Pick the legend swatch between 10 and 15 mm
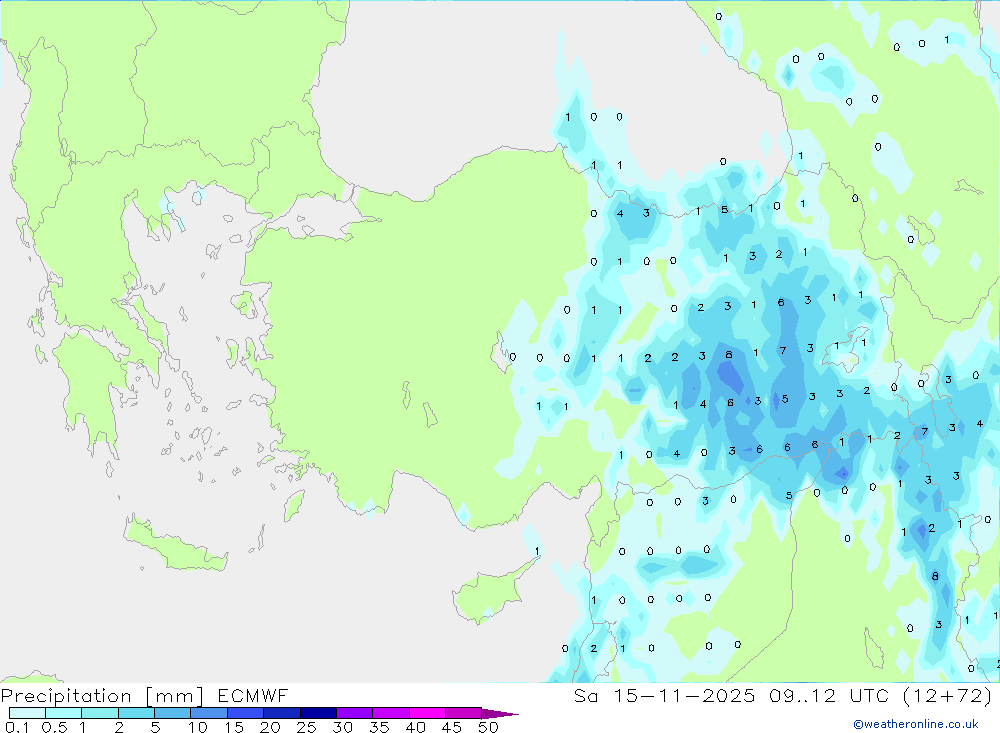Screen dimensions: 1000x733 click(x=209, y=713)
